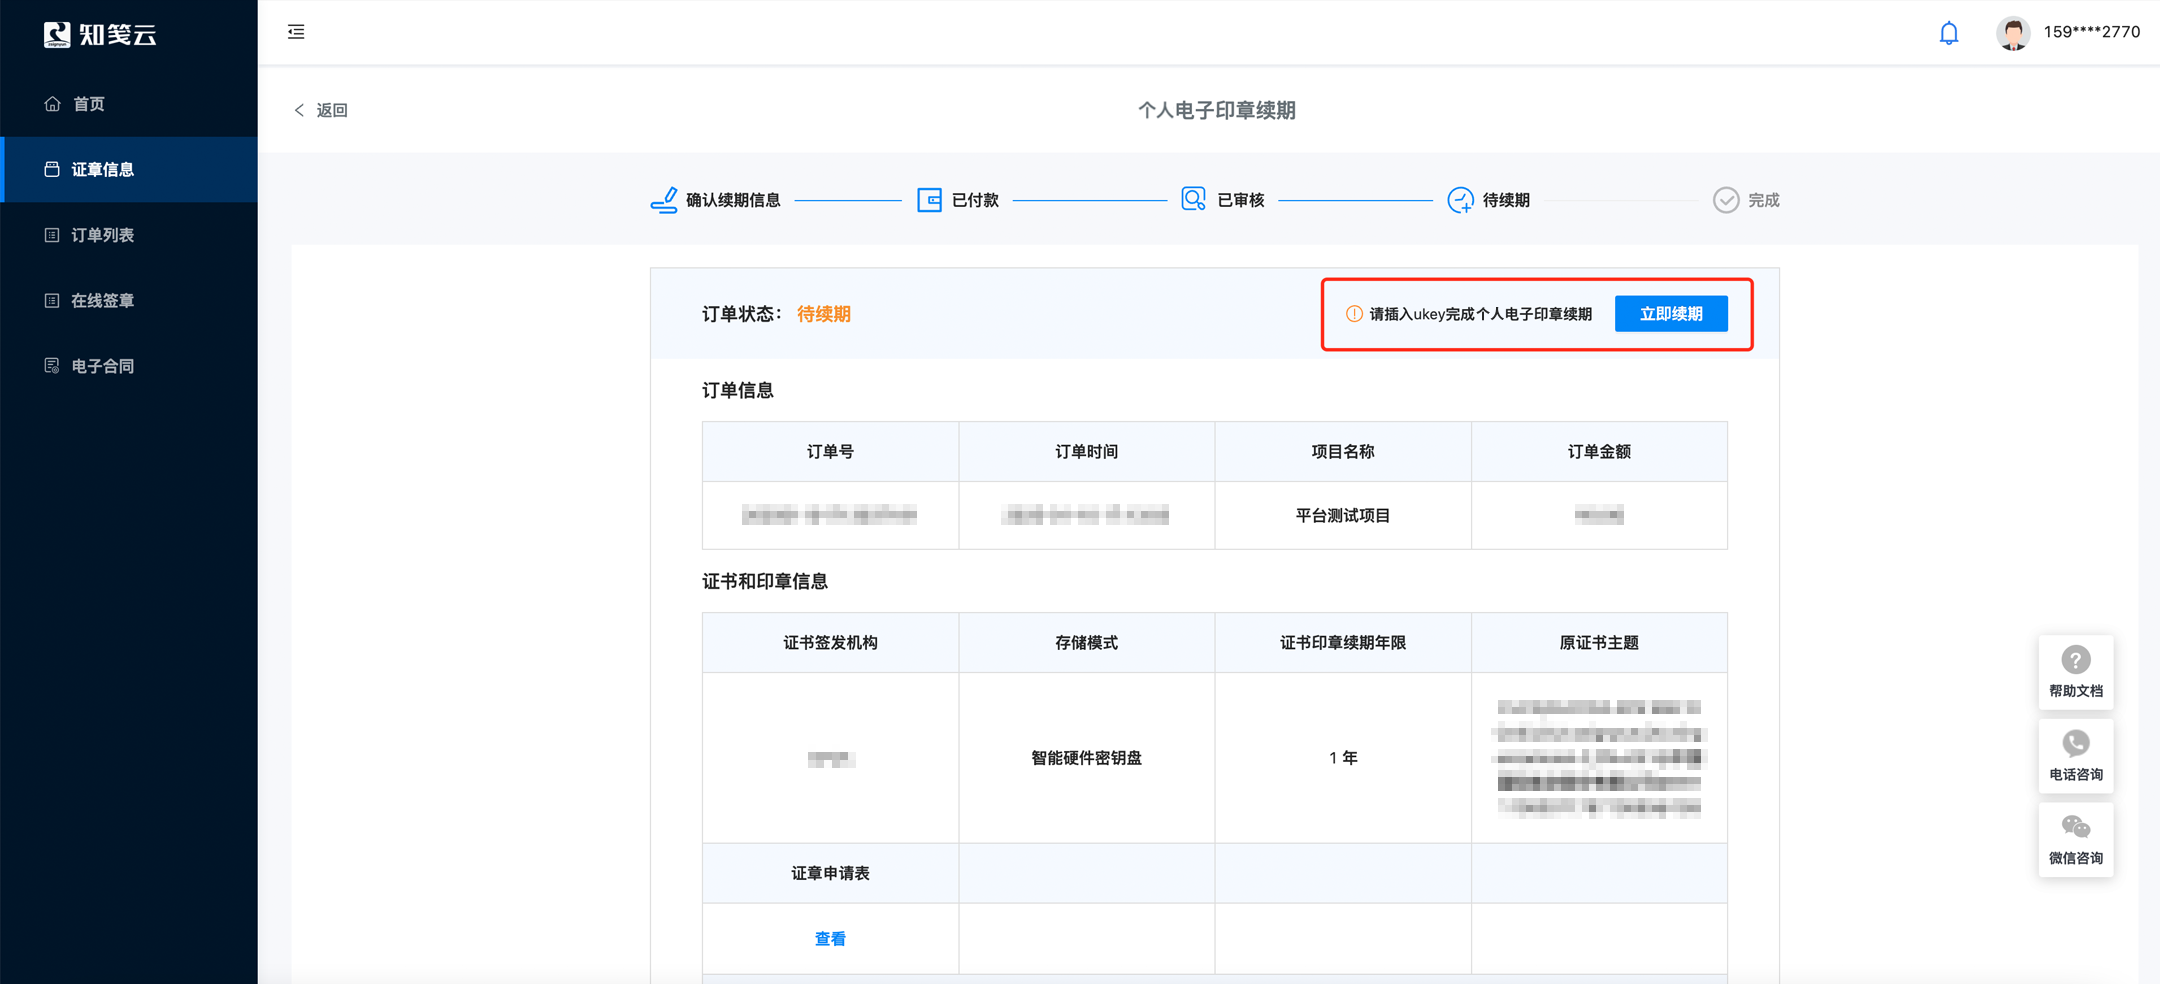
Task: Click the 证书签发机构 column header
Action: tap(830, 643)
